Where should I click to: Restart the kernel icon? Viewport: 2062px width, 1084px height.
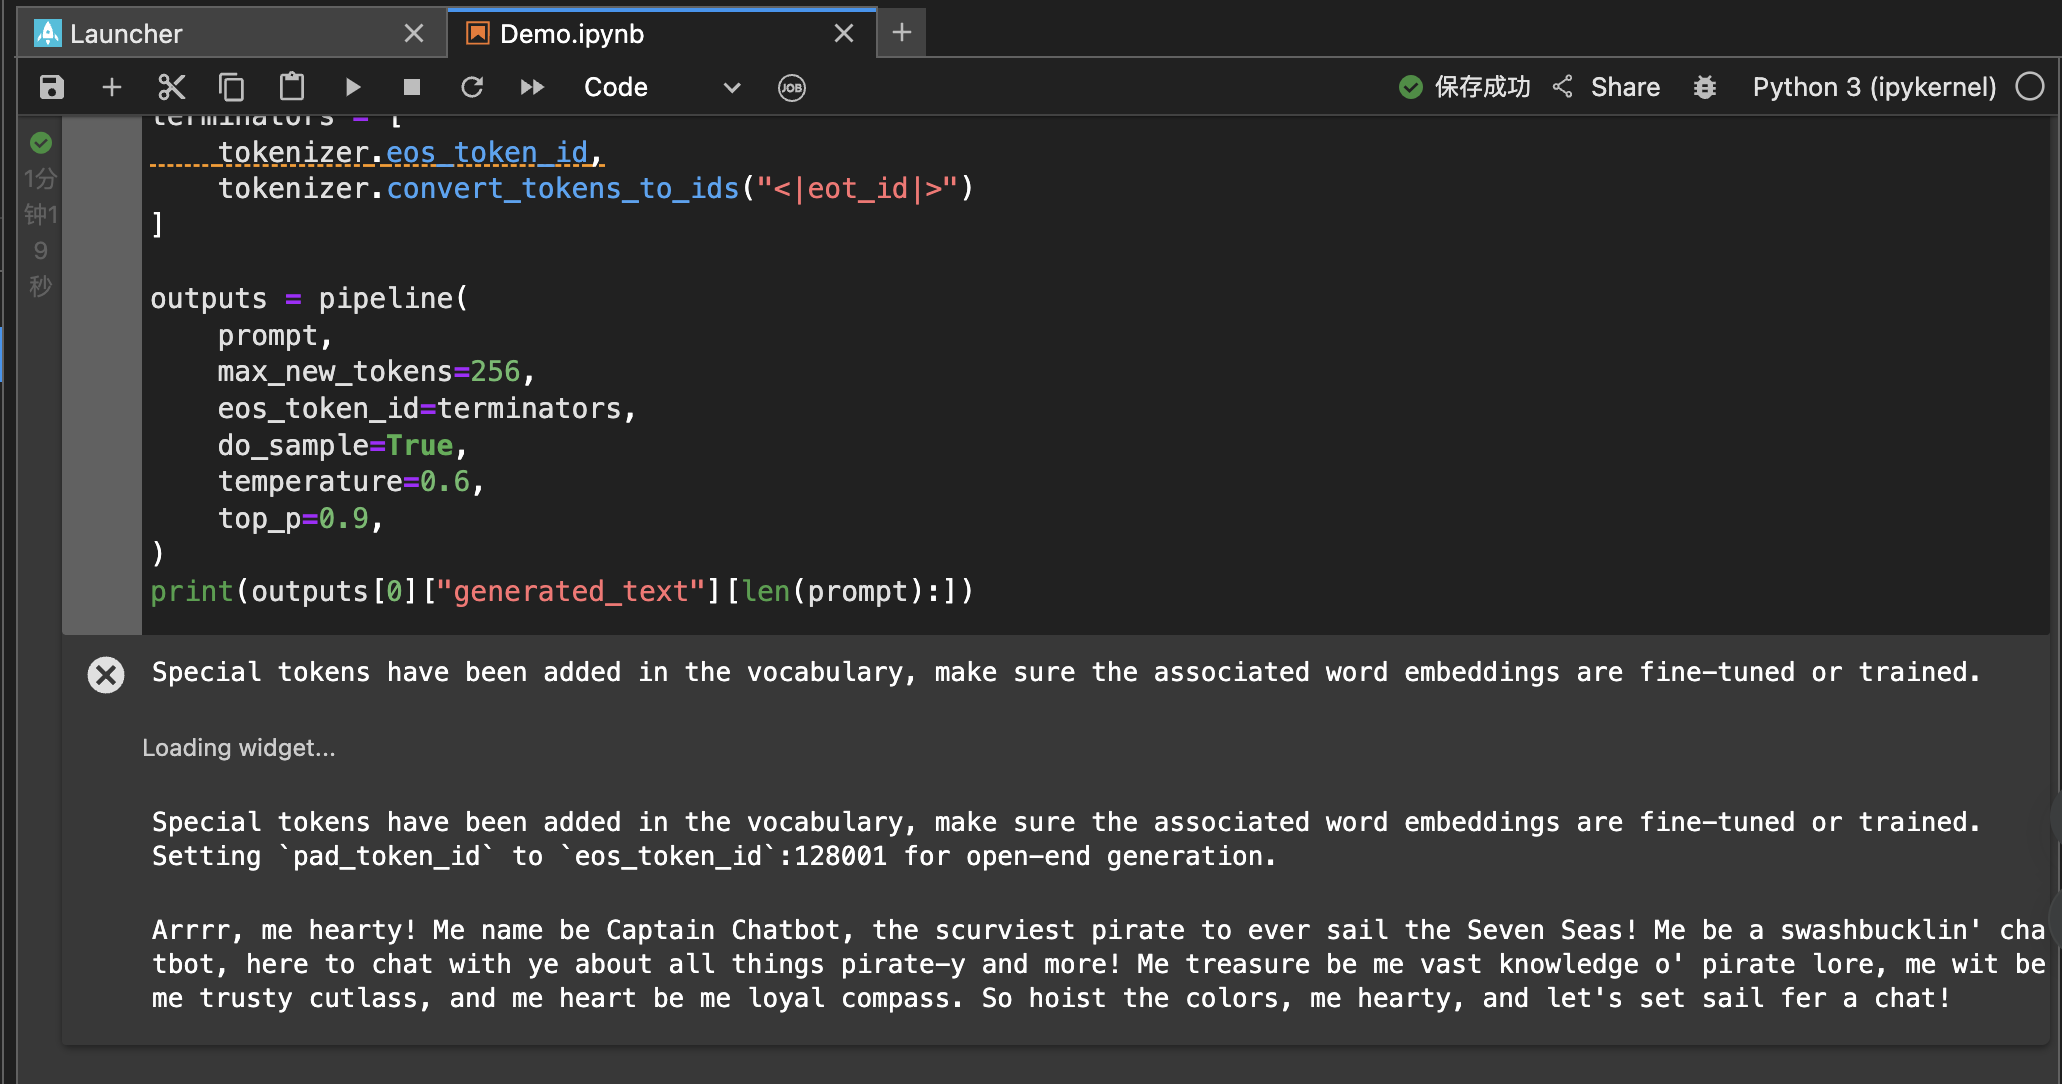[472, 87]
